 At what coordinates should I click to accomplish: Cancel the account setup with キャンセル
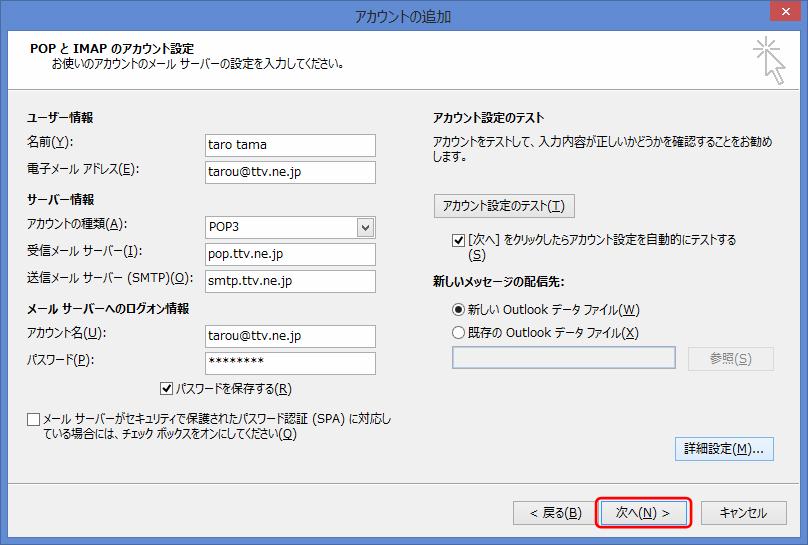tap(743, 513)
